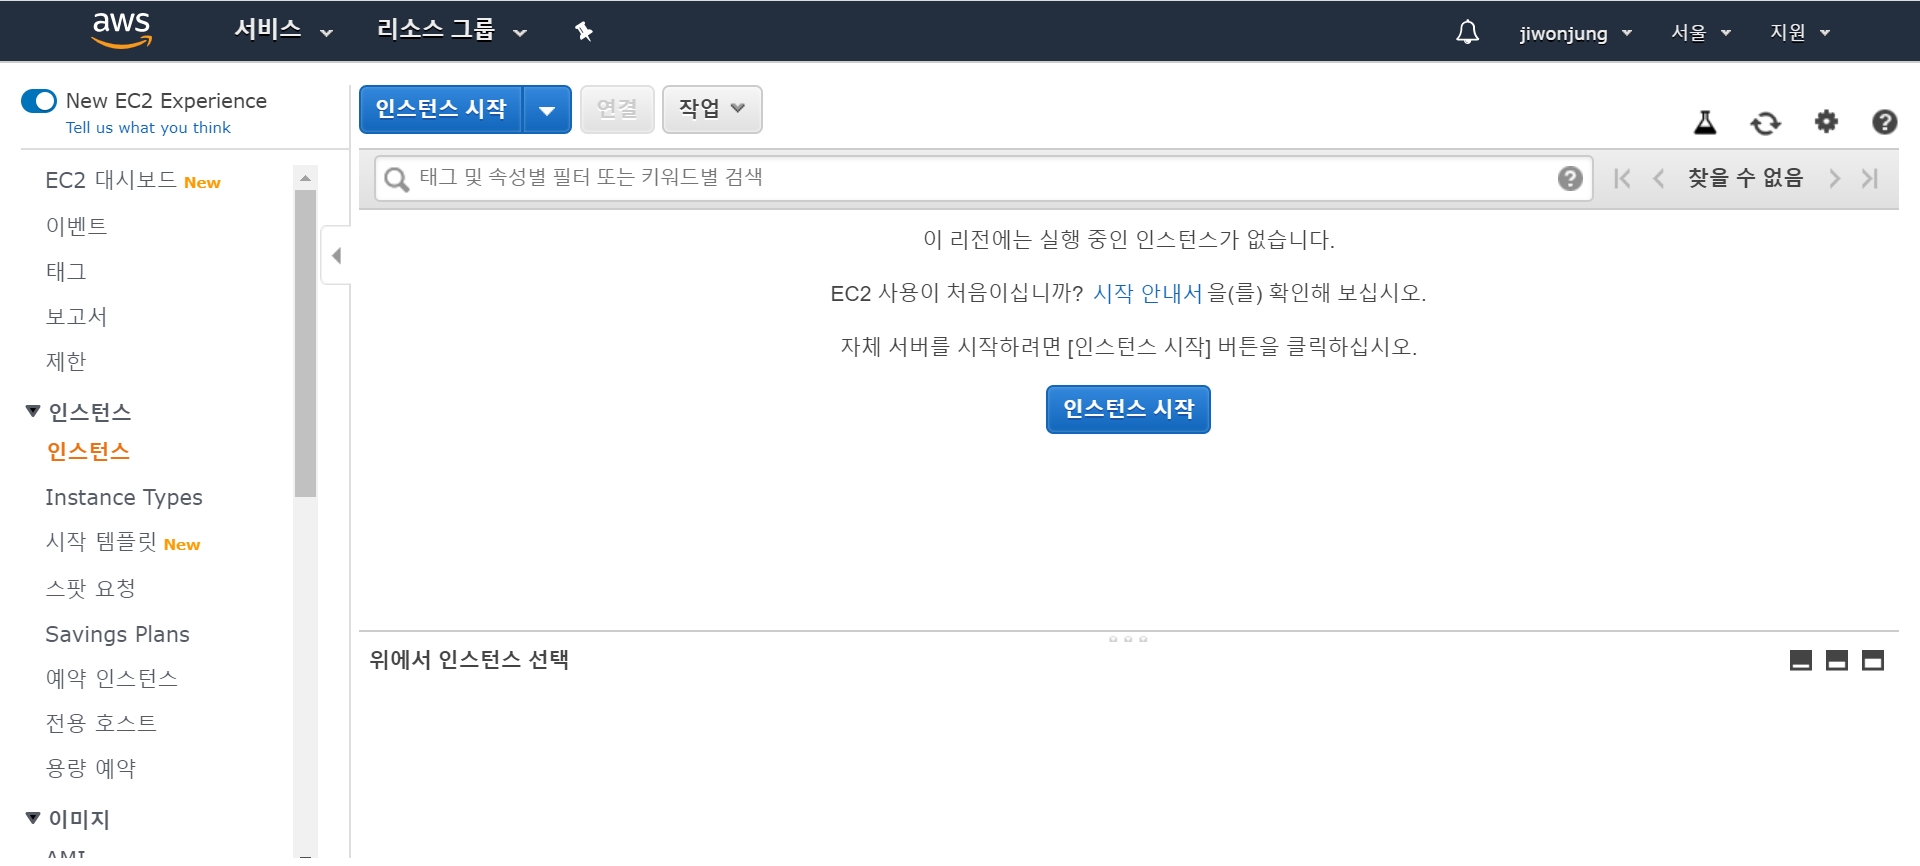Open 제한 in sidebar
Viewport: 1920px width, 866px height.
[66, 361]
